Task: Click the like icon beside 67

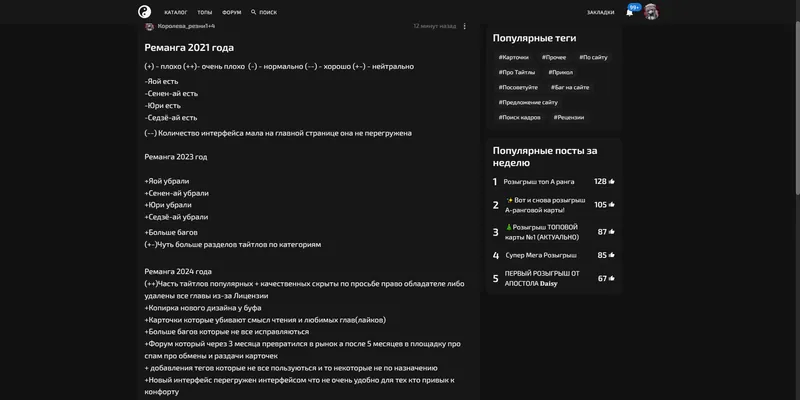Action: pos(612,279)
